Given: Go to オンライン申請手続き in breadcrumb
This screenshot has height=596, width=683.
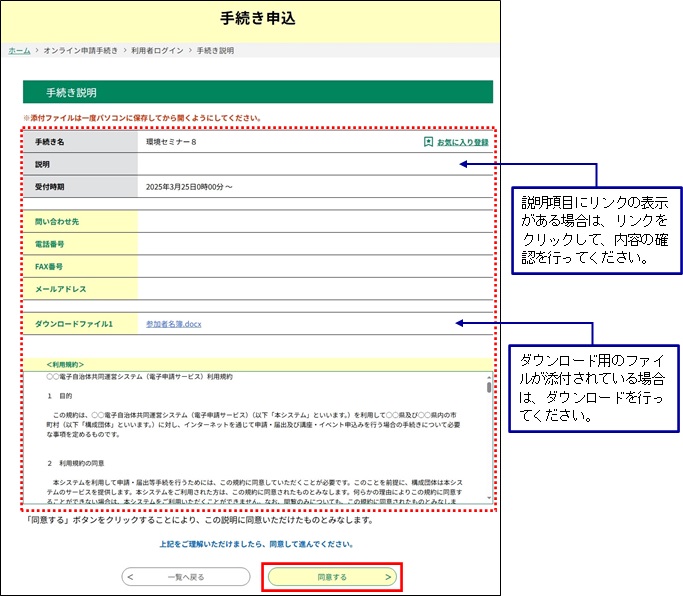Looking at the screenshot, I should pyautogui.click(x=81, y=49).
